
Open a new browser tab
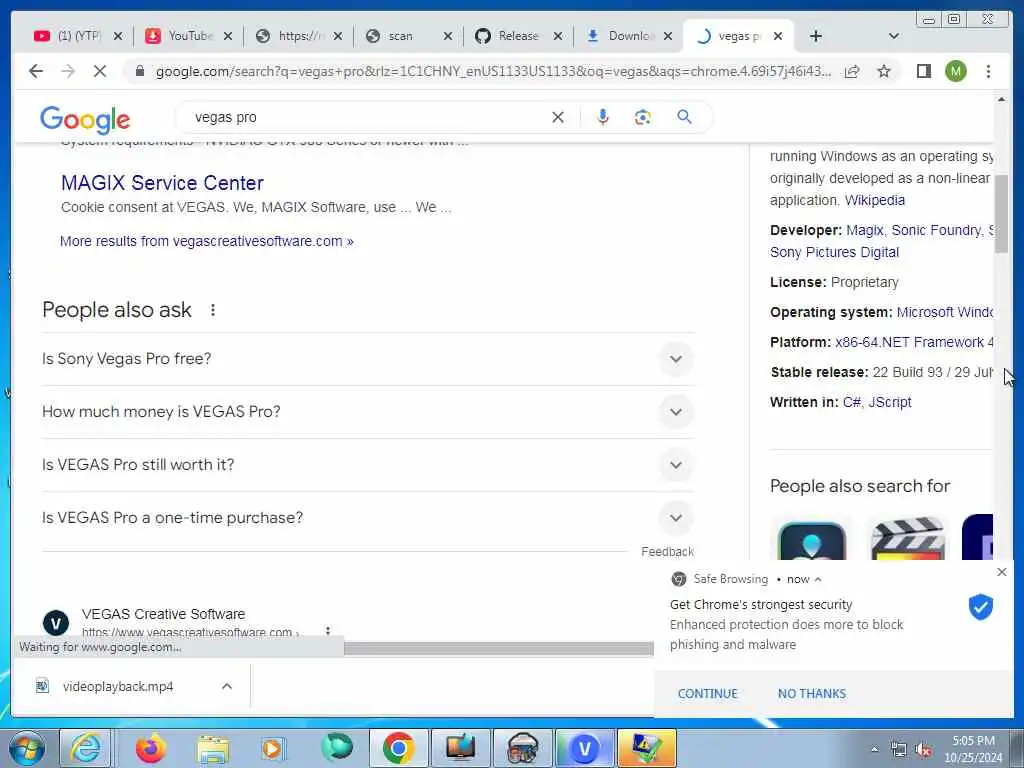[816, 36]
